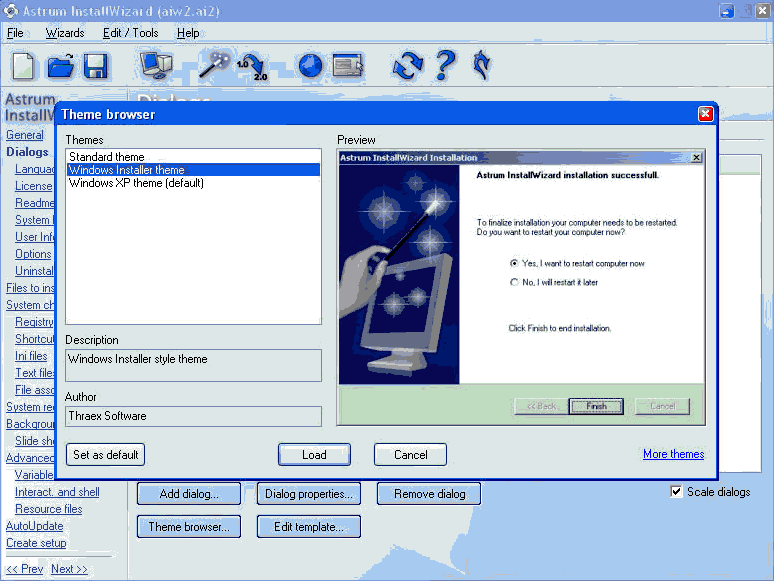This screenshot has height=581, width=774.
Task: Click the blue globe toolbar icon
Action: pyautogui.click(x=310, y=66)
